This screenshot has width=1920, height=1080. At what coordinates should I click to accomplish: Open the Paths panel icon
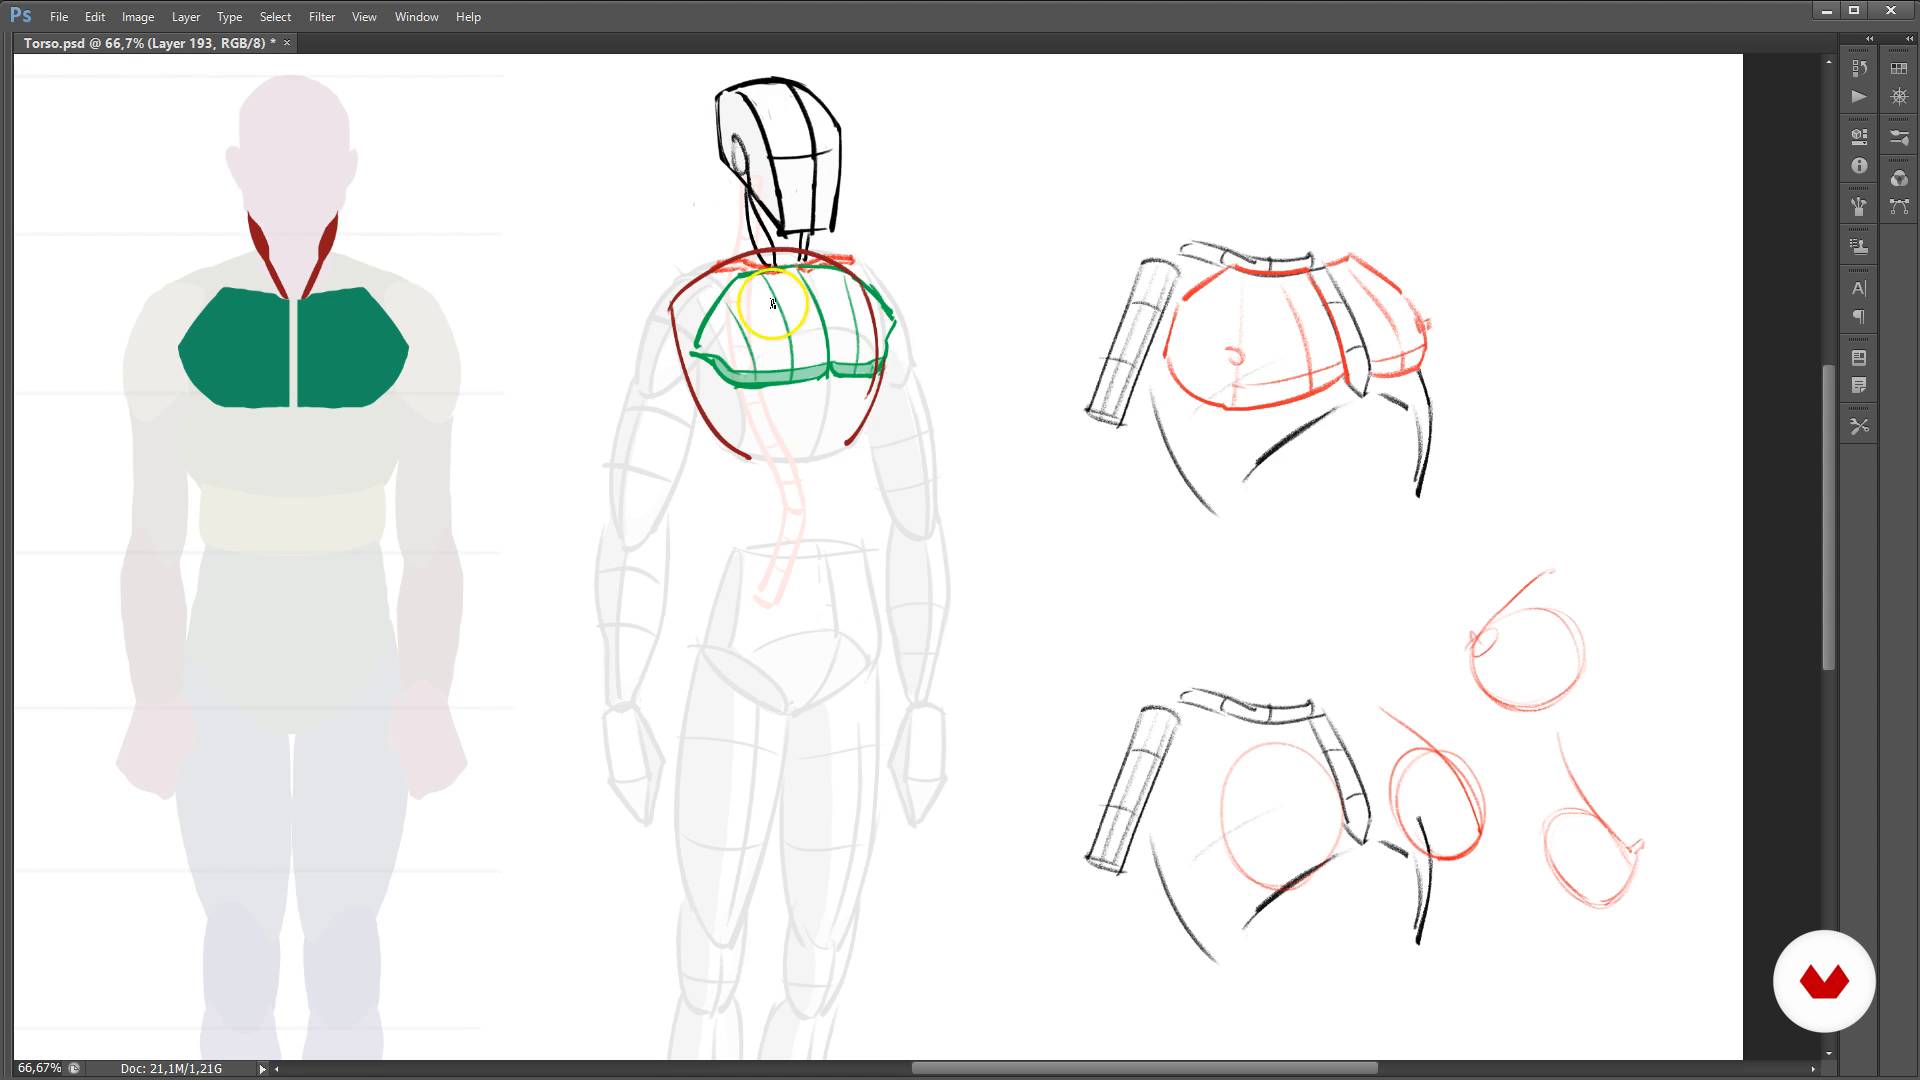1898,207
